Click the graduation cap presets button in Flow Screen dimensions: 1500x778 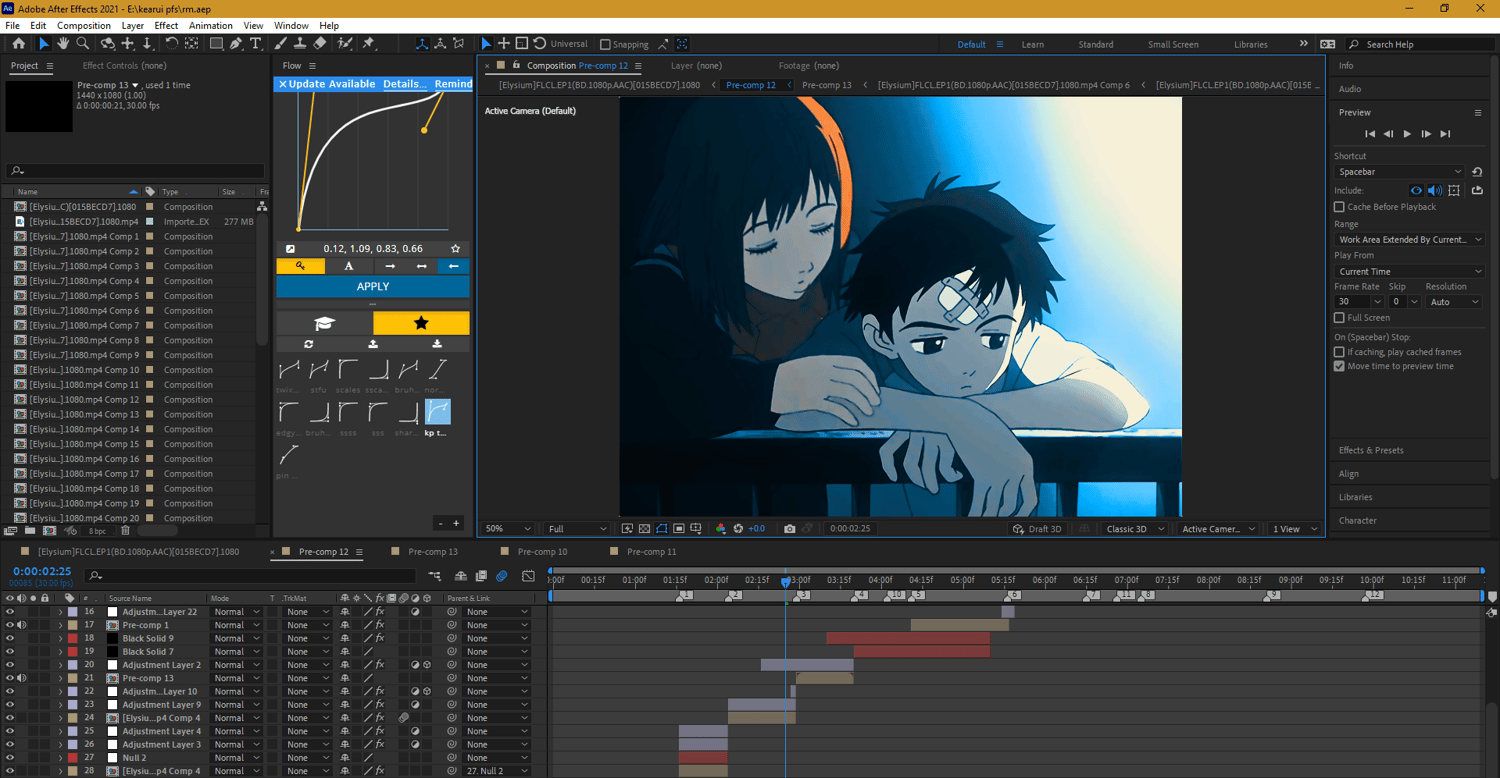(x=324, y=323)
